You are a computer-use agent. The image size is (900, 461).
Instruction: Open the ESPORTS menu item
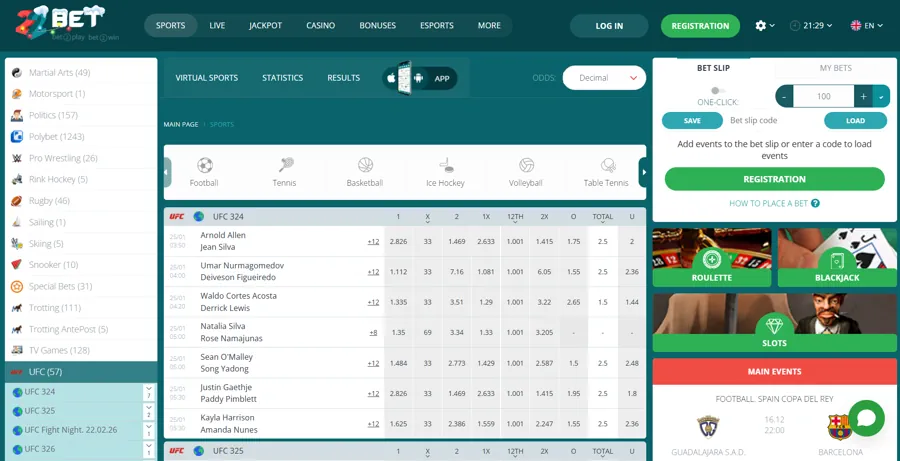point(437,26)
